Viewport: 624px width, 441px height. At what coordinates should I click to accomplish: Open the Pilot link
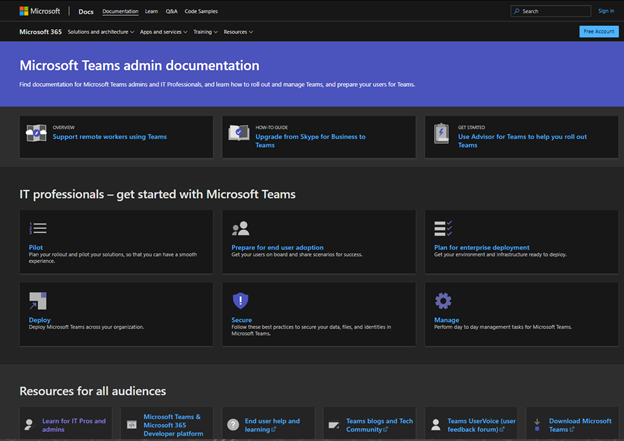(36, 247)
